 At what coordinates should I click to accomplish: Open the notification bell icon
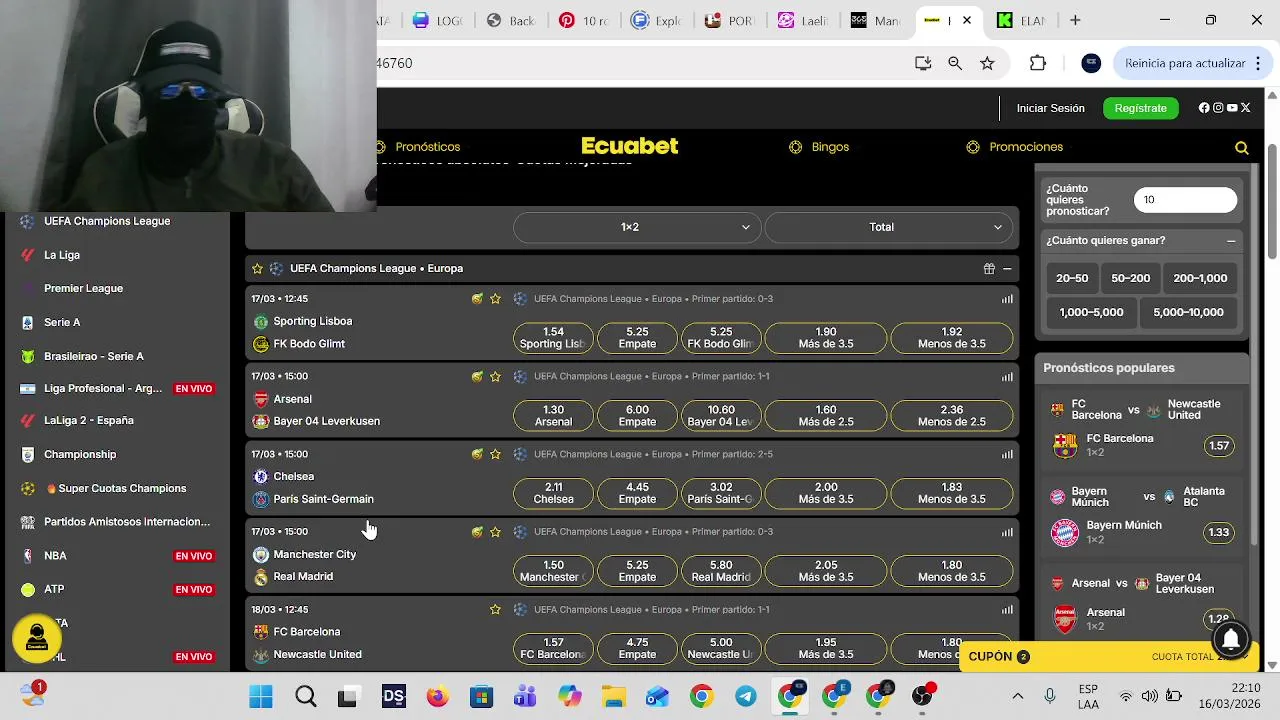[x=1231, y=638]
